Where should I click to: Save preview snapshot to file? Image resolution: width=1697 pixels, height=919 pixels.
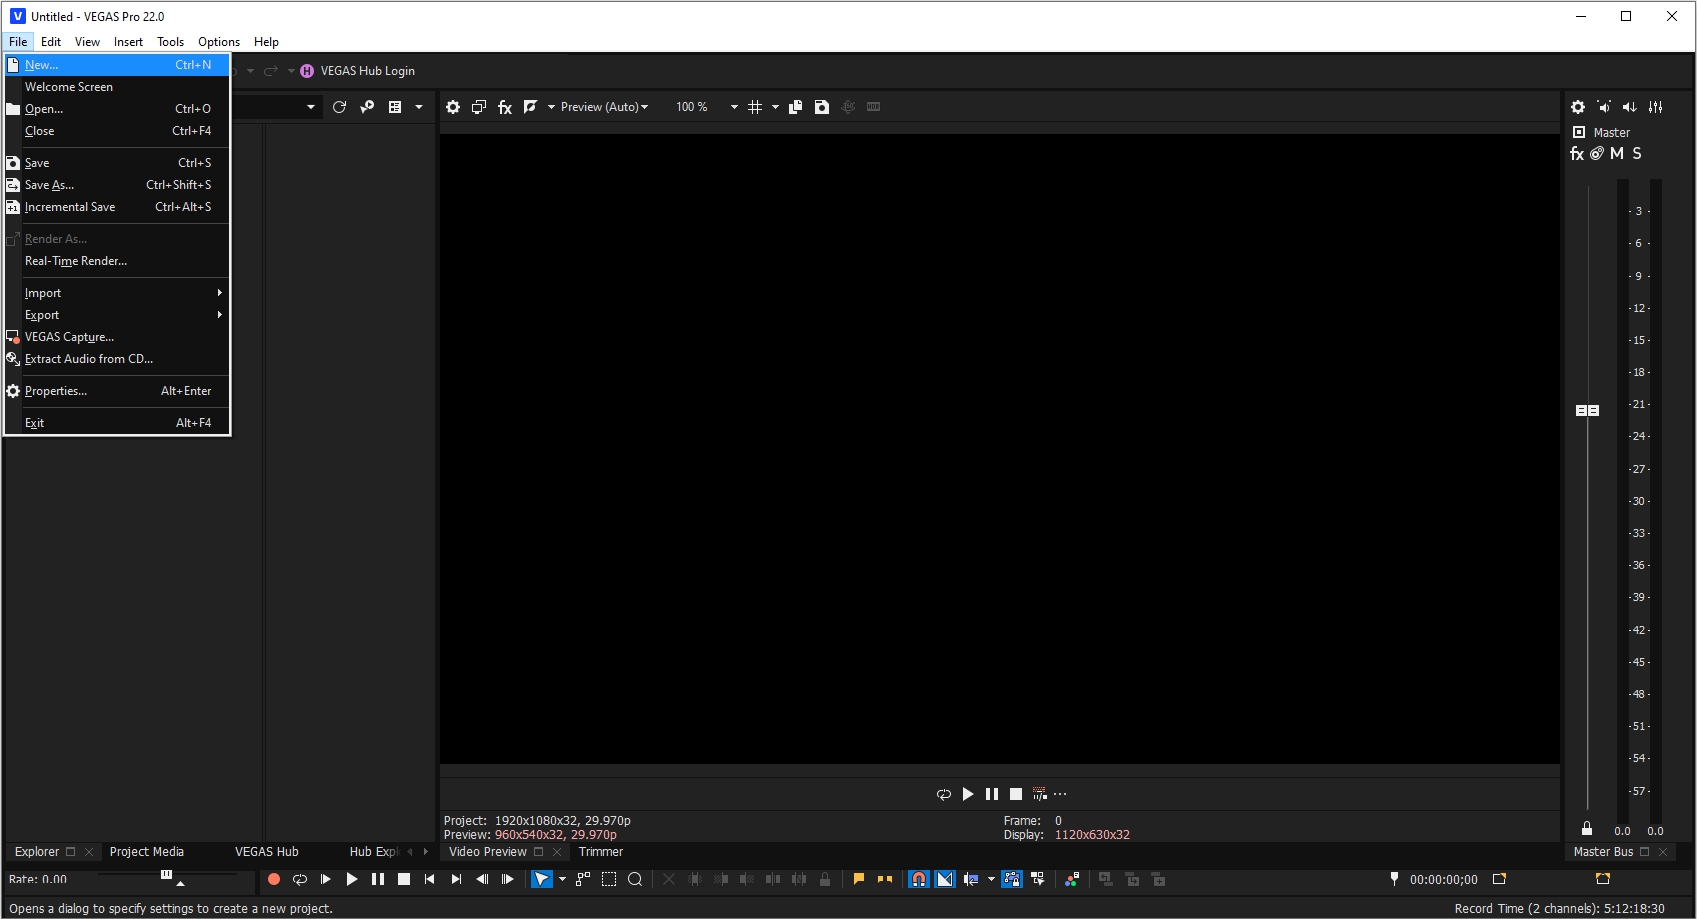point(822,107)
